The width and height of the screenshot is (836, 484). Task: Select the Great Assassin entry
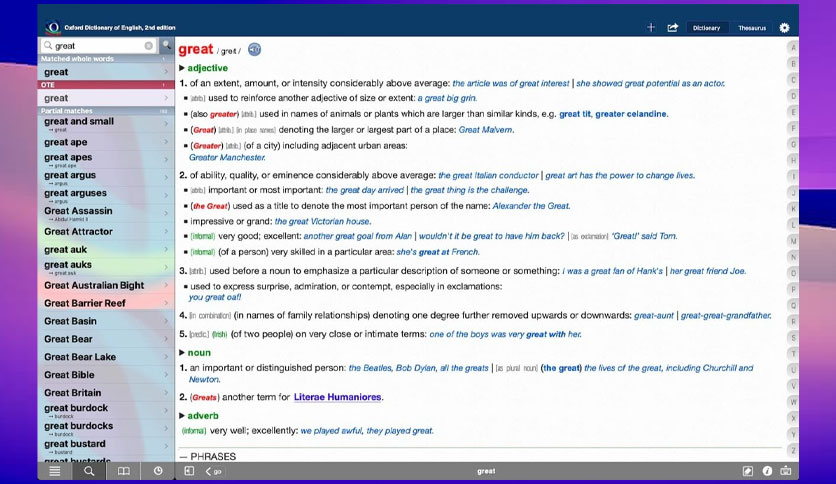click(106, 213)
